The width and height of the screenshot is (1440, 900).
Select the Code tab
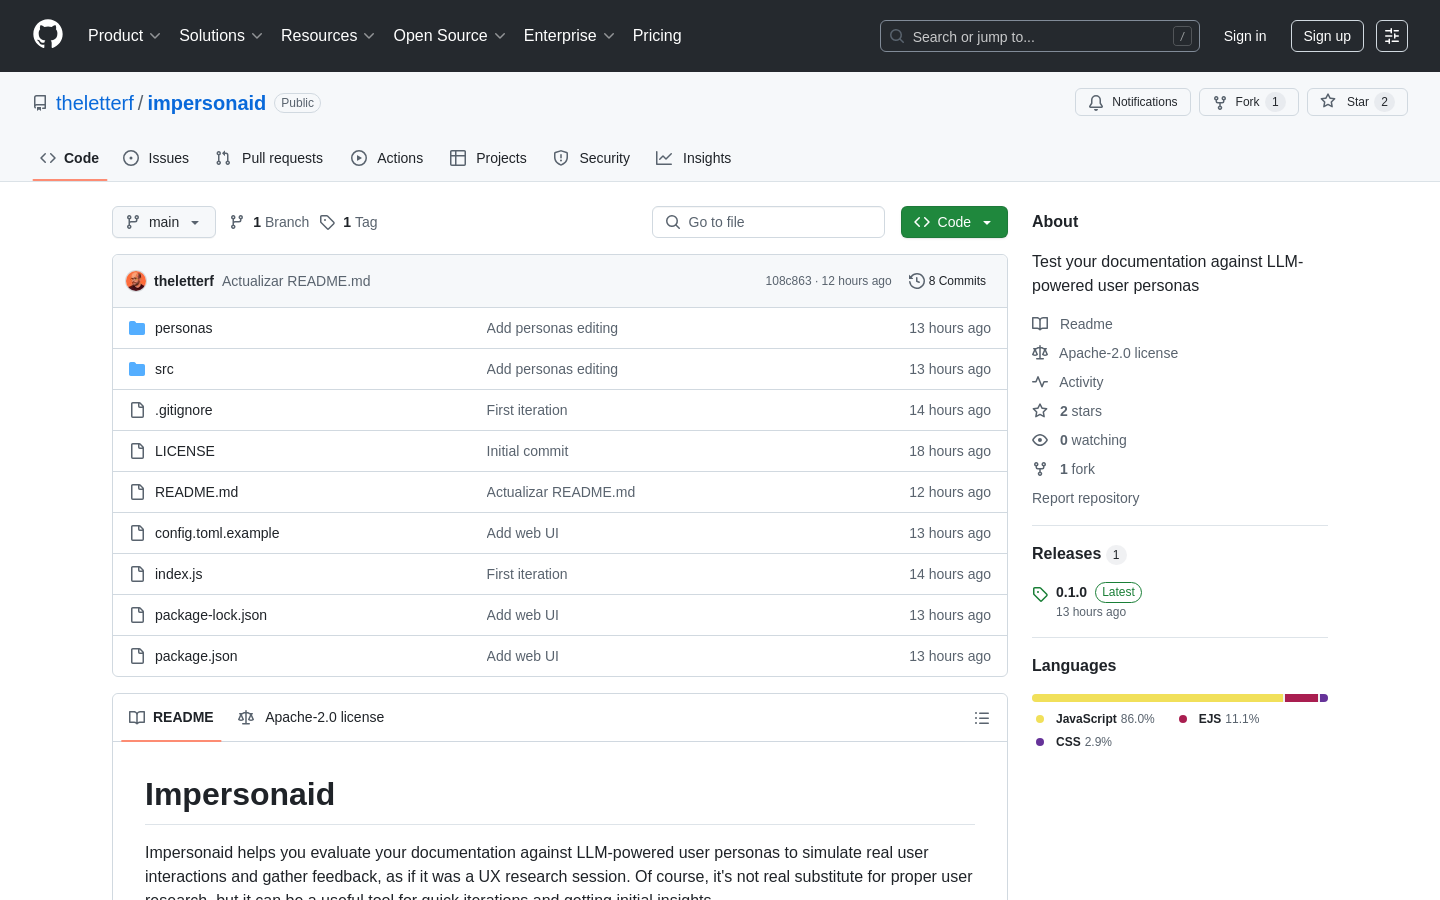[x=70, y=158]
